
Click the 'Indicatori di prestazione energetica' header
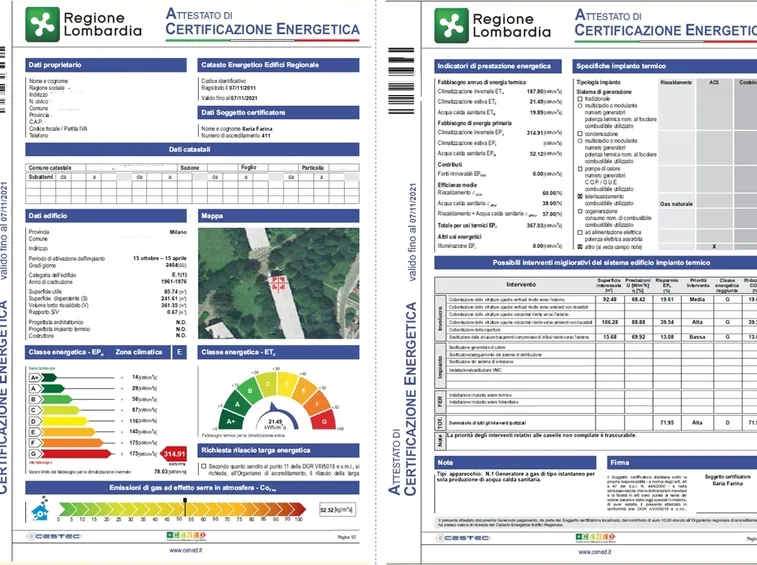498,66
